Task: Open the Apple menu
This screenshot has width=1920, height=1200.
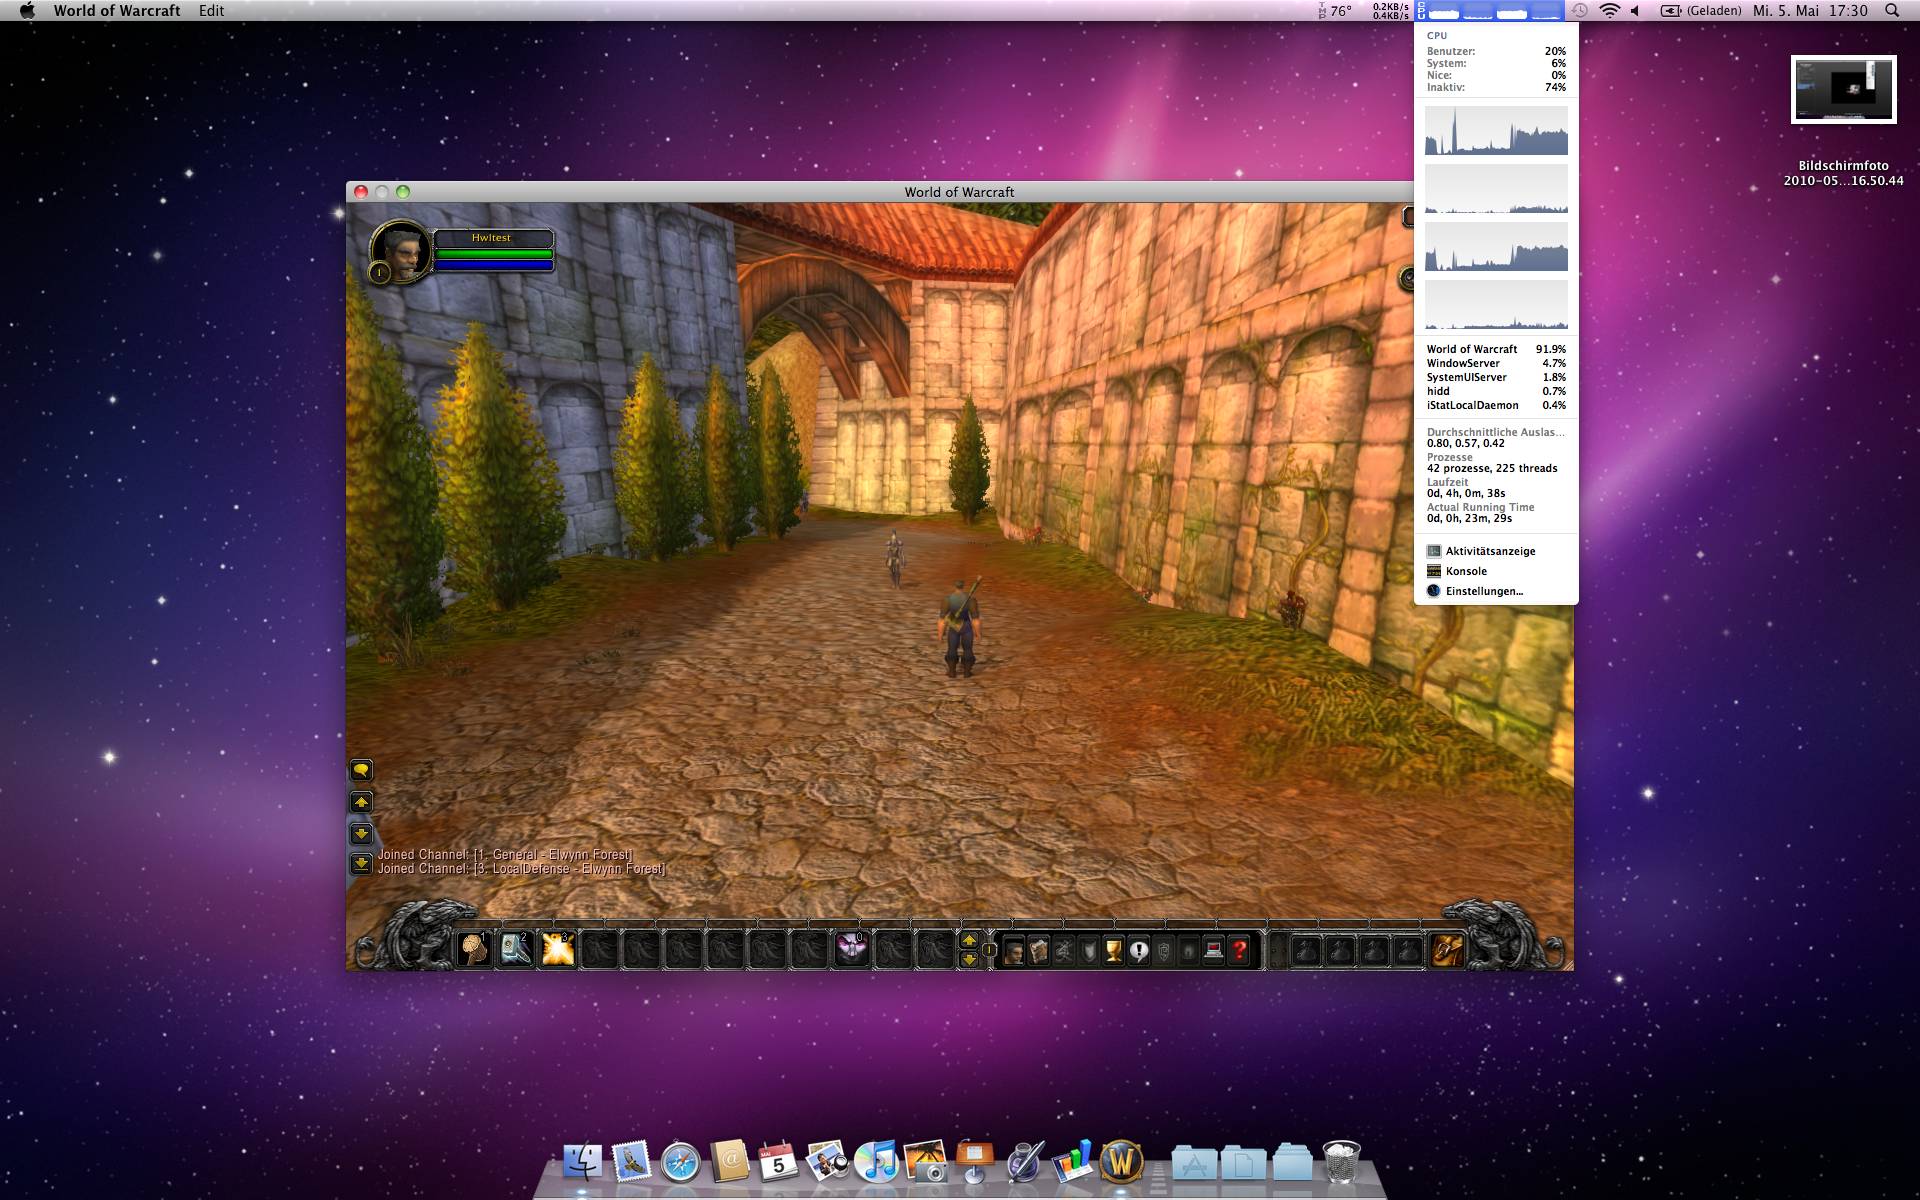Action: (27, 10)
